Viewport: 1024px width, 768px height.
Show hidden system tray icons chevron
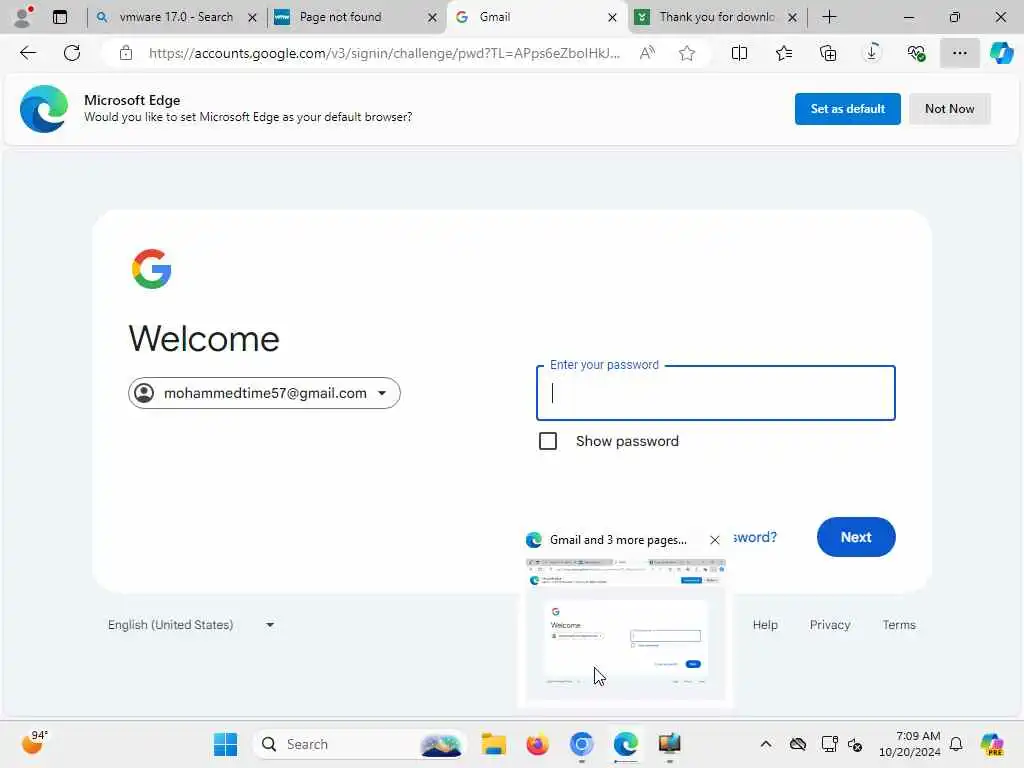766,744
